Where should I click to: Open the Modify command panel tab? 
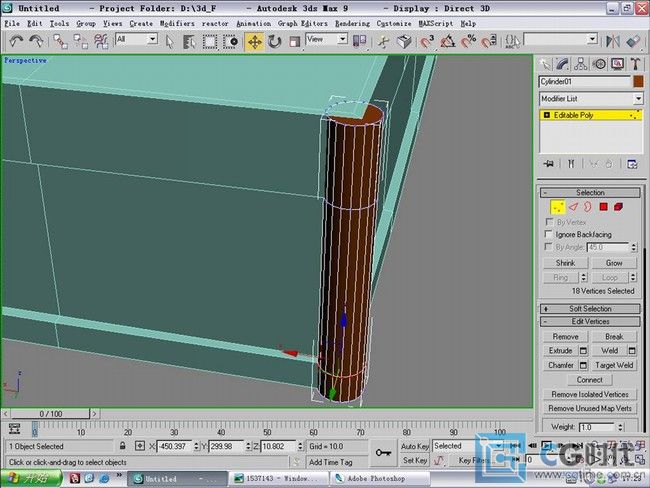point(562,64)
